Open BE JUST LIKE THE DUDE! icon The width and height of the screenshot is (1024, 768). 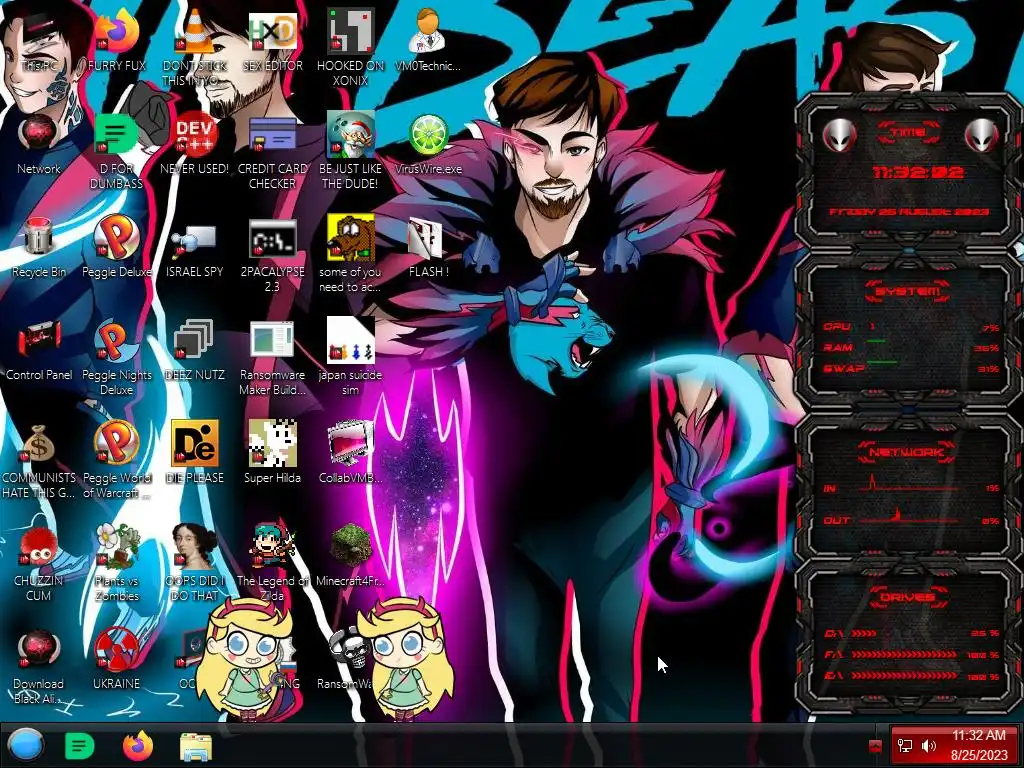tap(351, 152)
